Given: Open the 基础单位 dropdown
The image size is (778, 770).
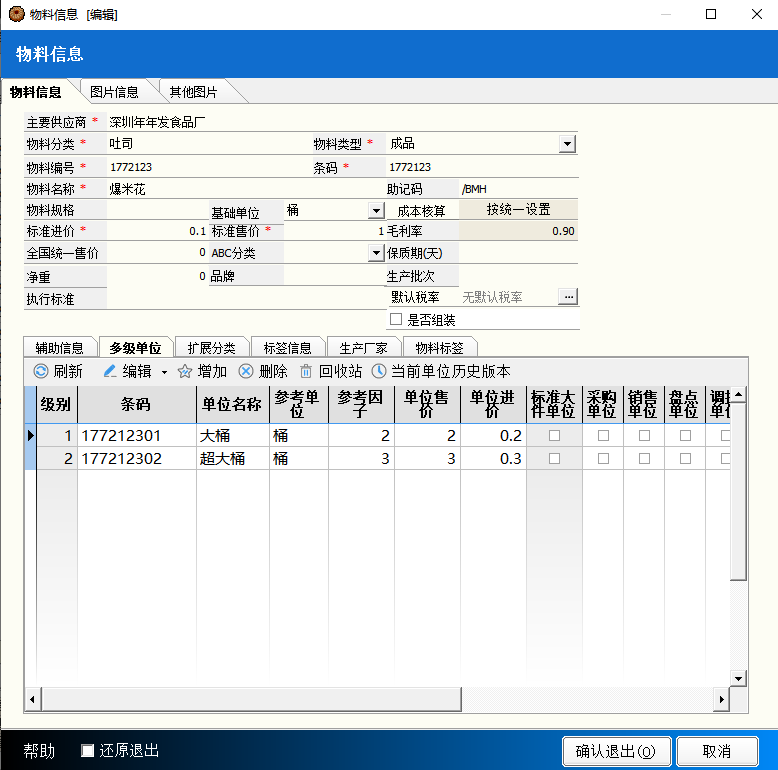Looking at the screenshot, I should pos(377,211).
